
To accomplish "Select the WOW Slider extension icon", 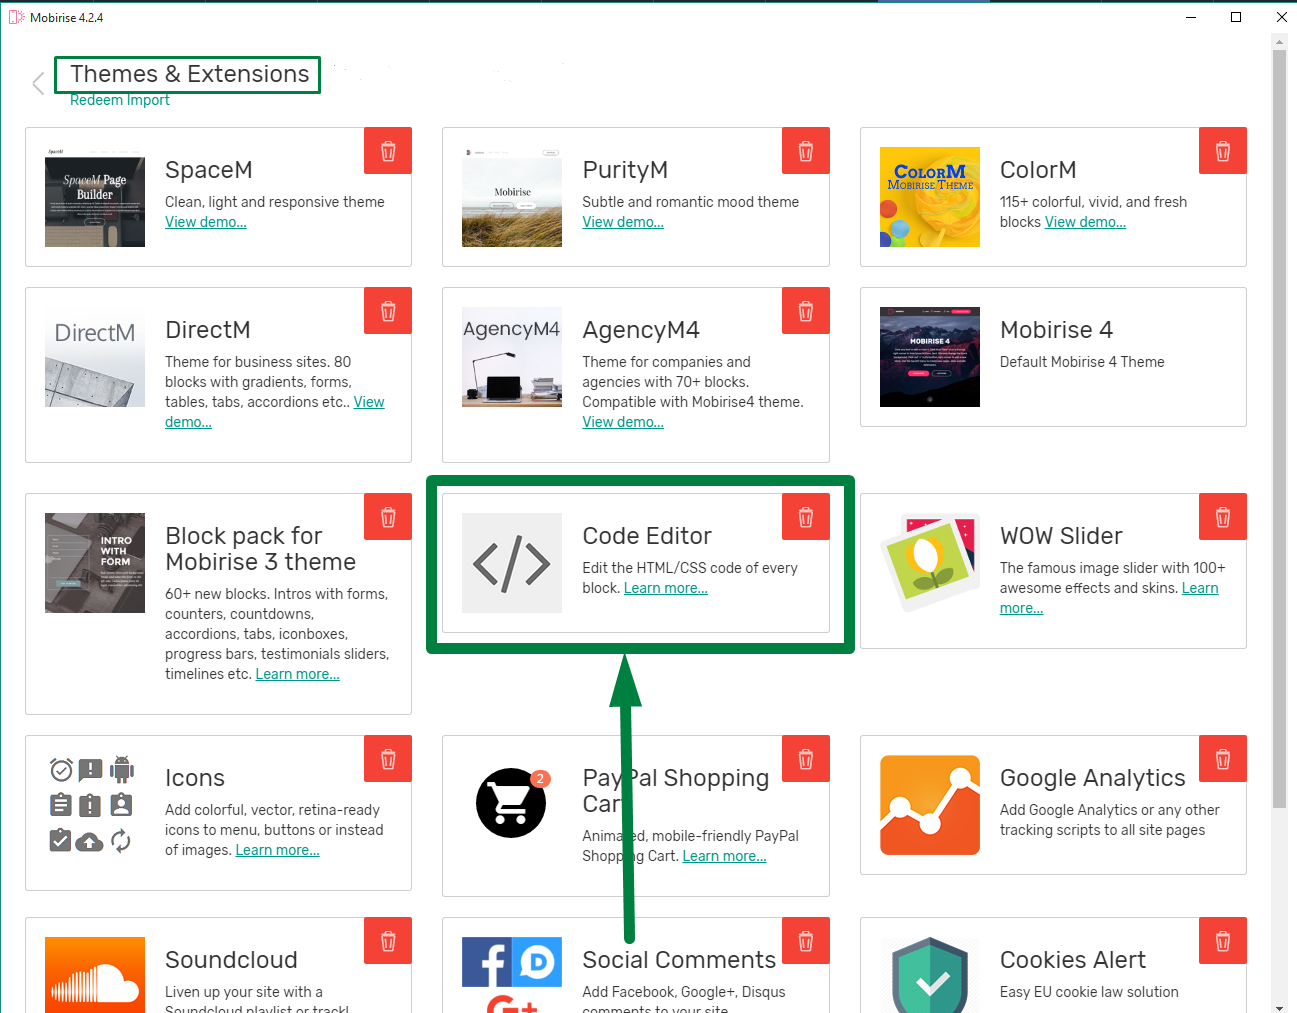I will point(929,563).
